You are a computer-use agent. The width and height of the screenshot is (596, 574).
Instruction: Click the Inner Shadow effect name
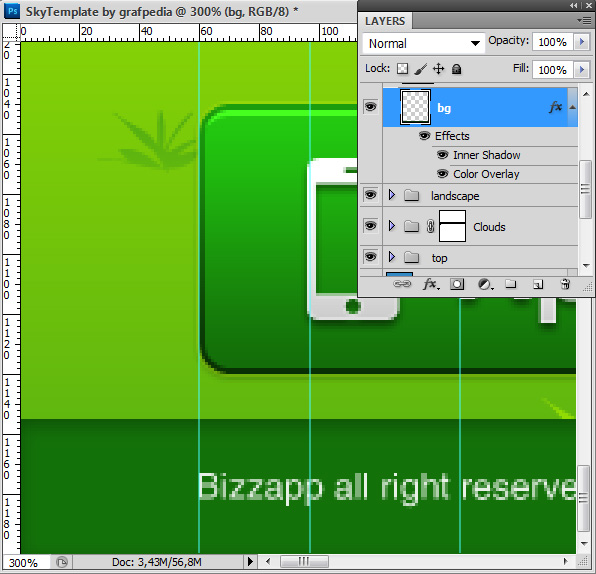coord(487,155)
